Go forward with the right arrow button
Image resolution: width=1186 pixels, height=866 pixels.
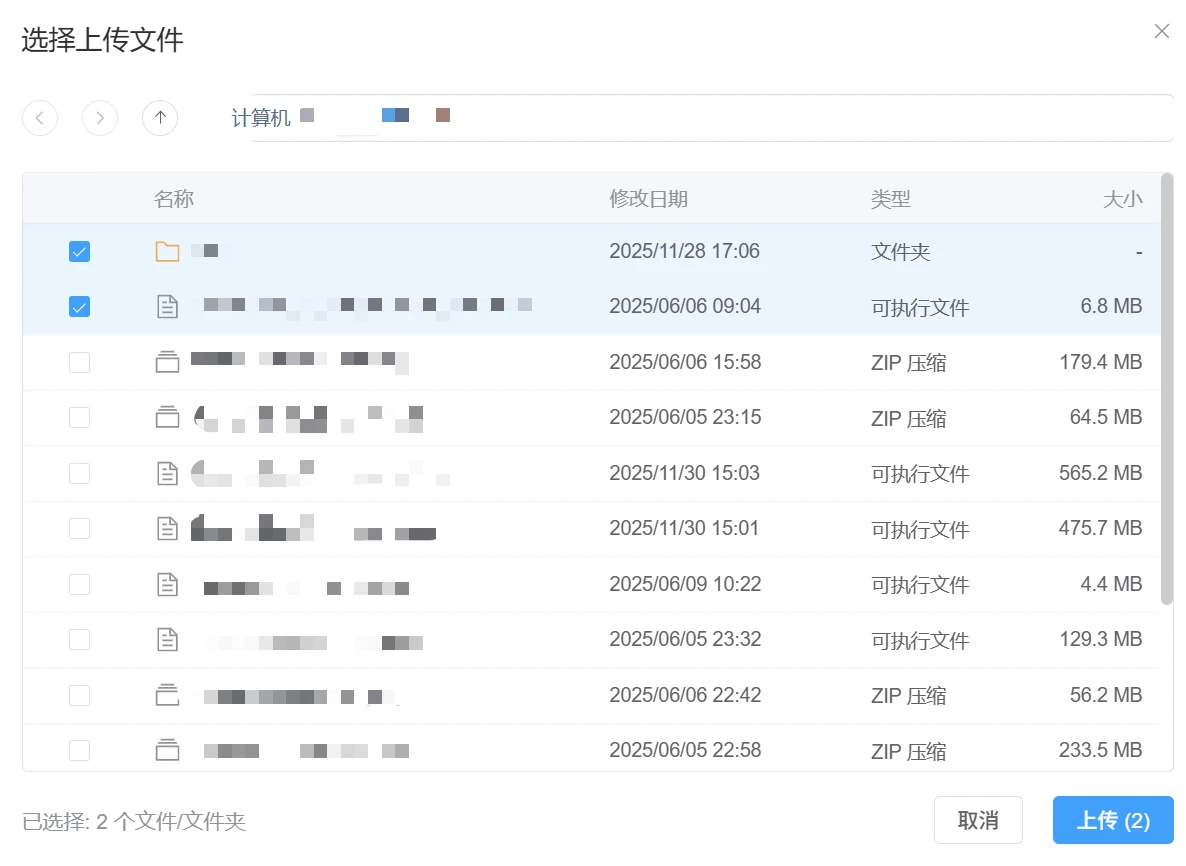[100, 118]
